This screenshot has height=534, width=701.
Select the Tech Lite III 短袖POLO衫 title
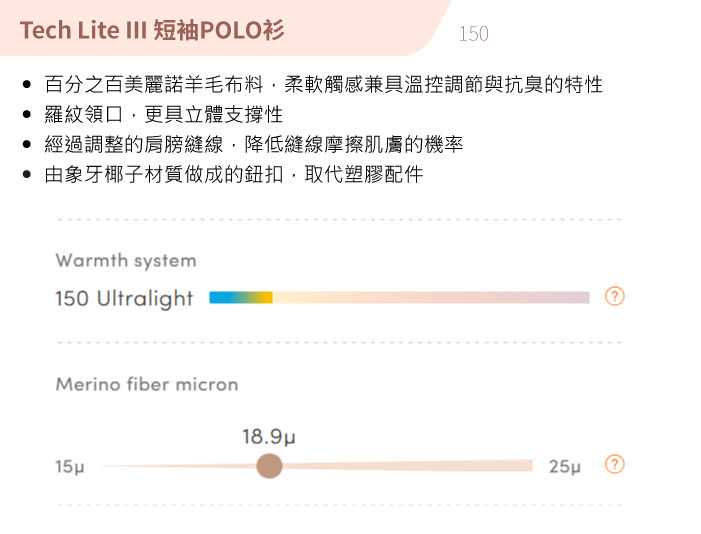pyautogui.click(x=152, y=30)
